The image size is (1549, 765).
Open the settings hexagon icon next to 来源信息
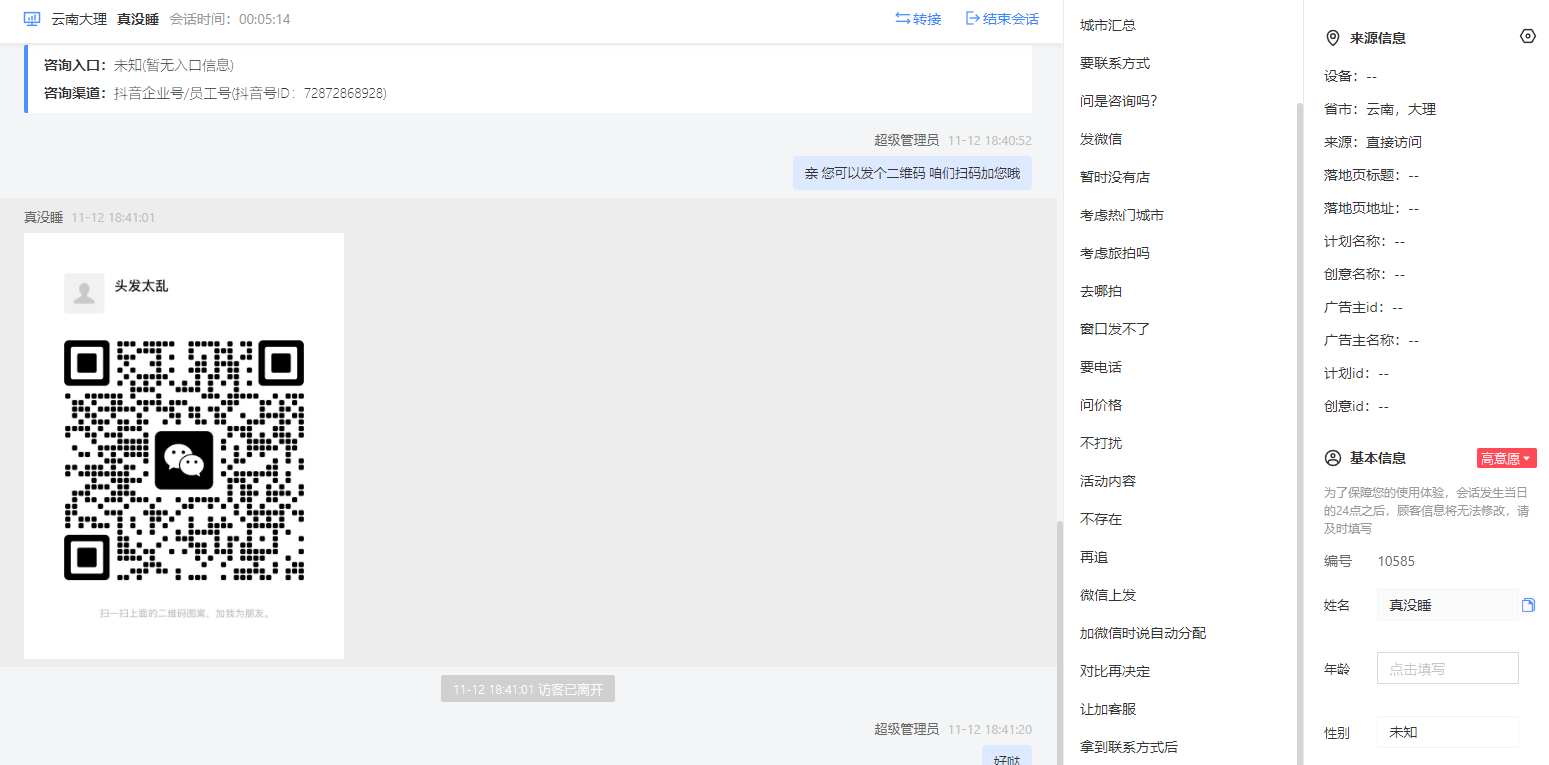click(1527, 36)
